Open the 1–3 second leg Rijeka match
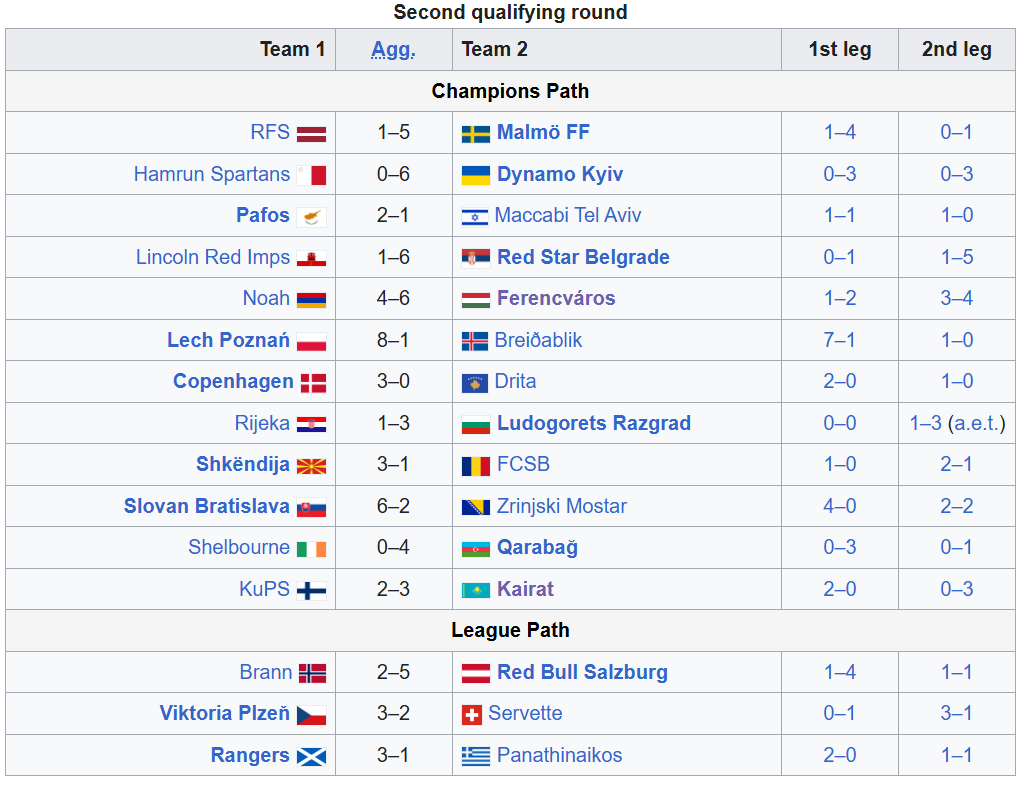Viewport: 1025px width, 787px height. point(925,423)
